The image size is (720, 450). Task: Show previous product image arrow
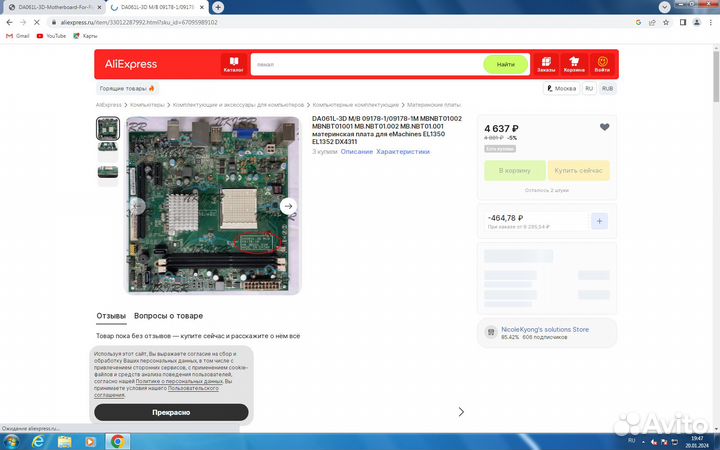point(137,206)
